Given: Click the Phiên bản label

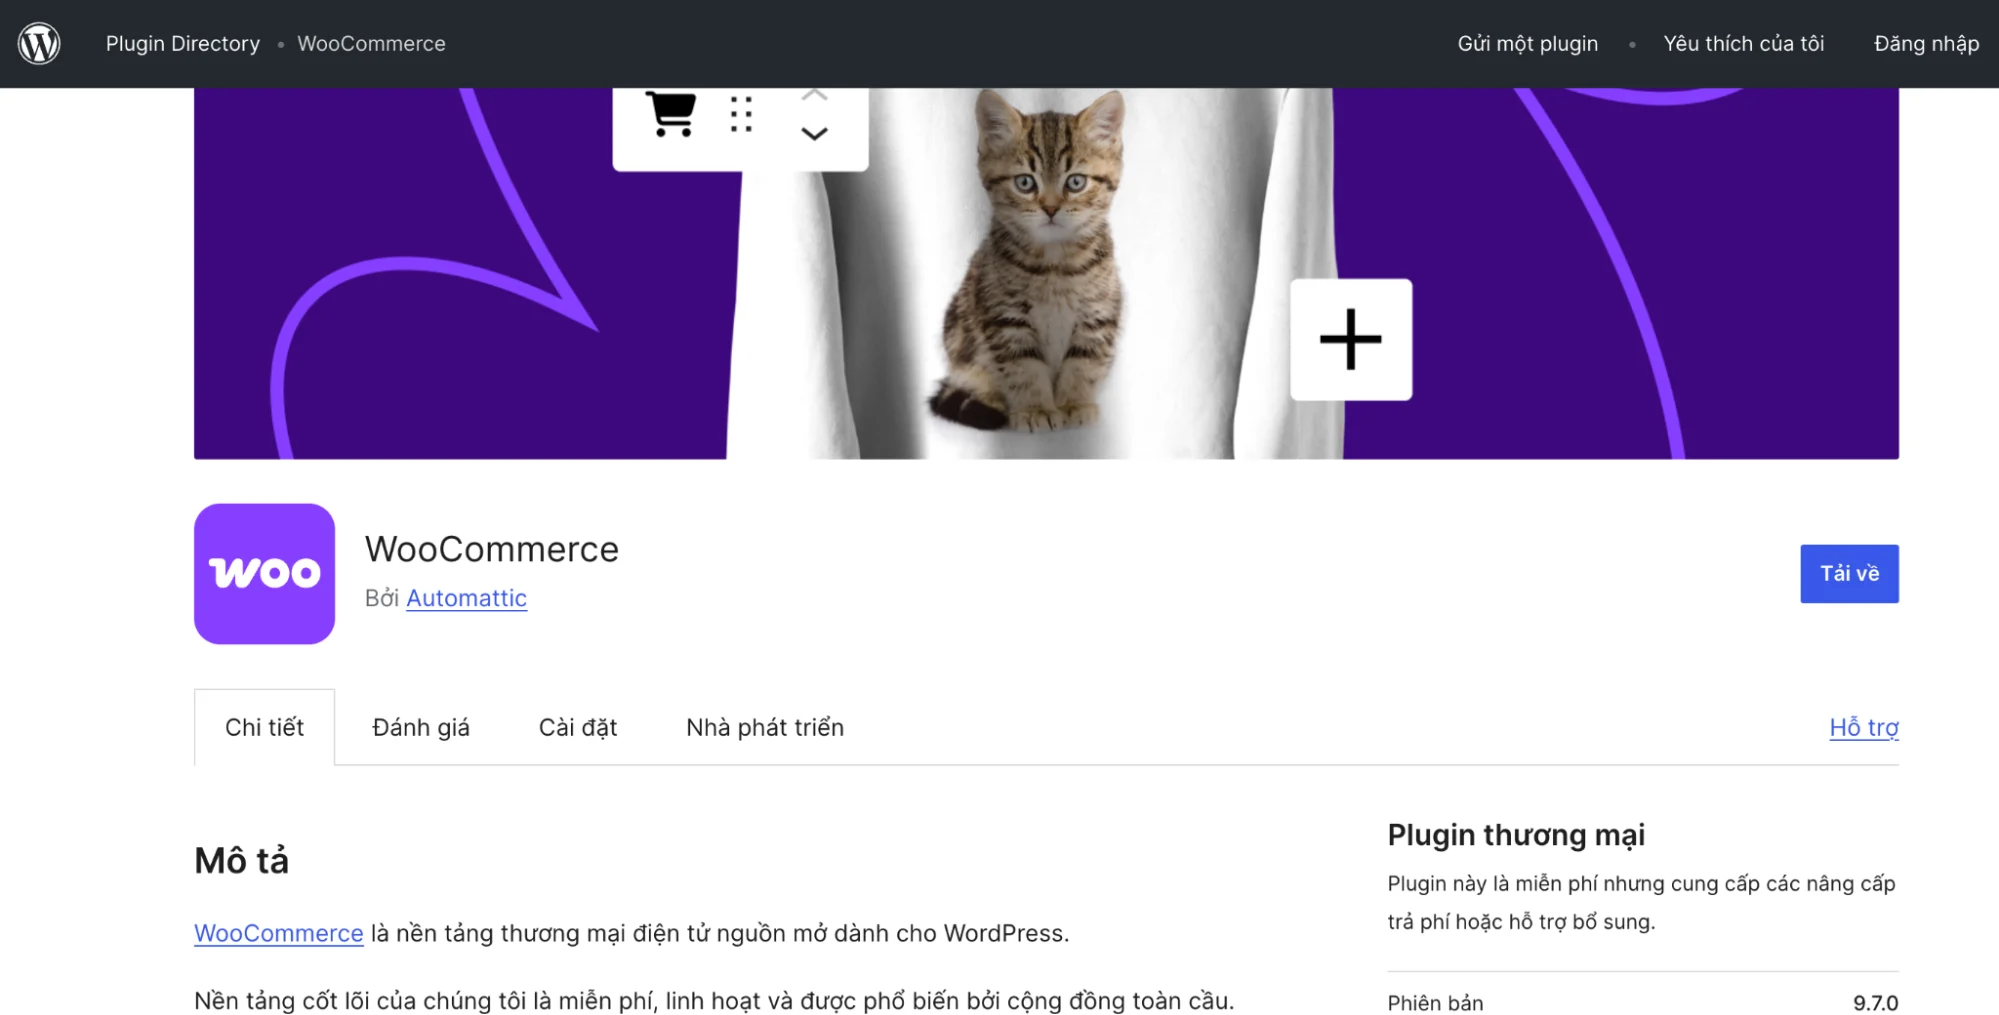Looking at the screenshot, I should pos(1435,1003).
